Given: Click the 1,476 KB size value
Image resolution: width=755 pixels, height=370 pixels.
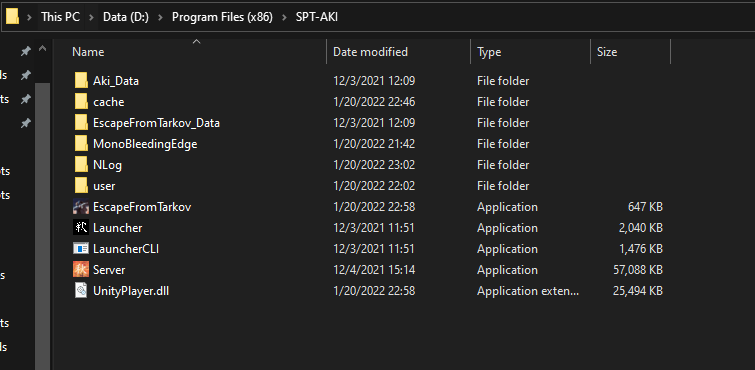Looking at the screenshot, I should click(x=641, y=249).
